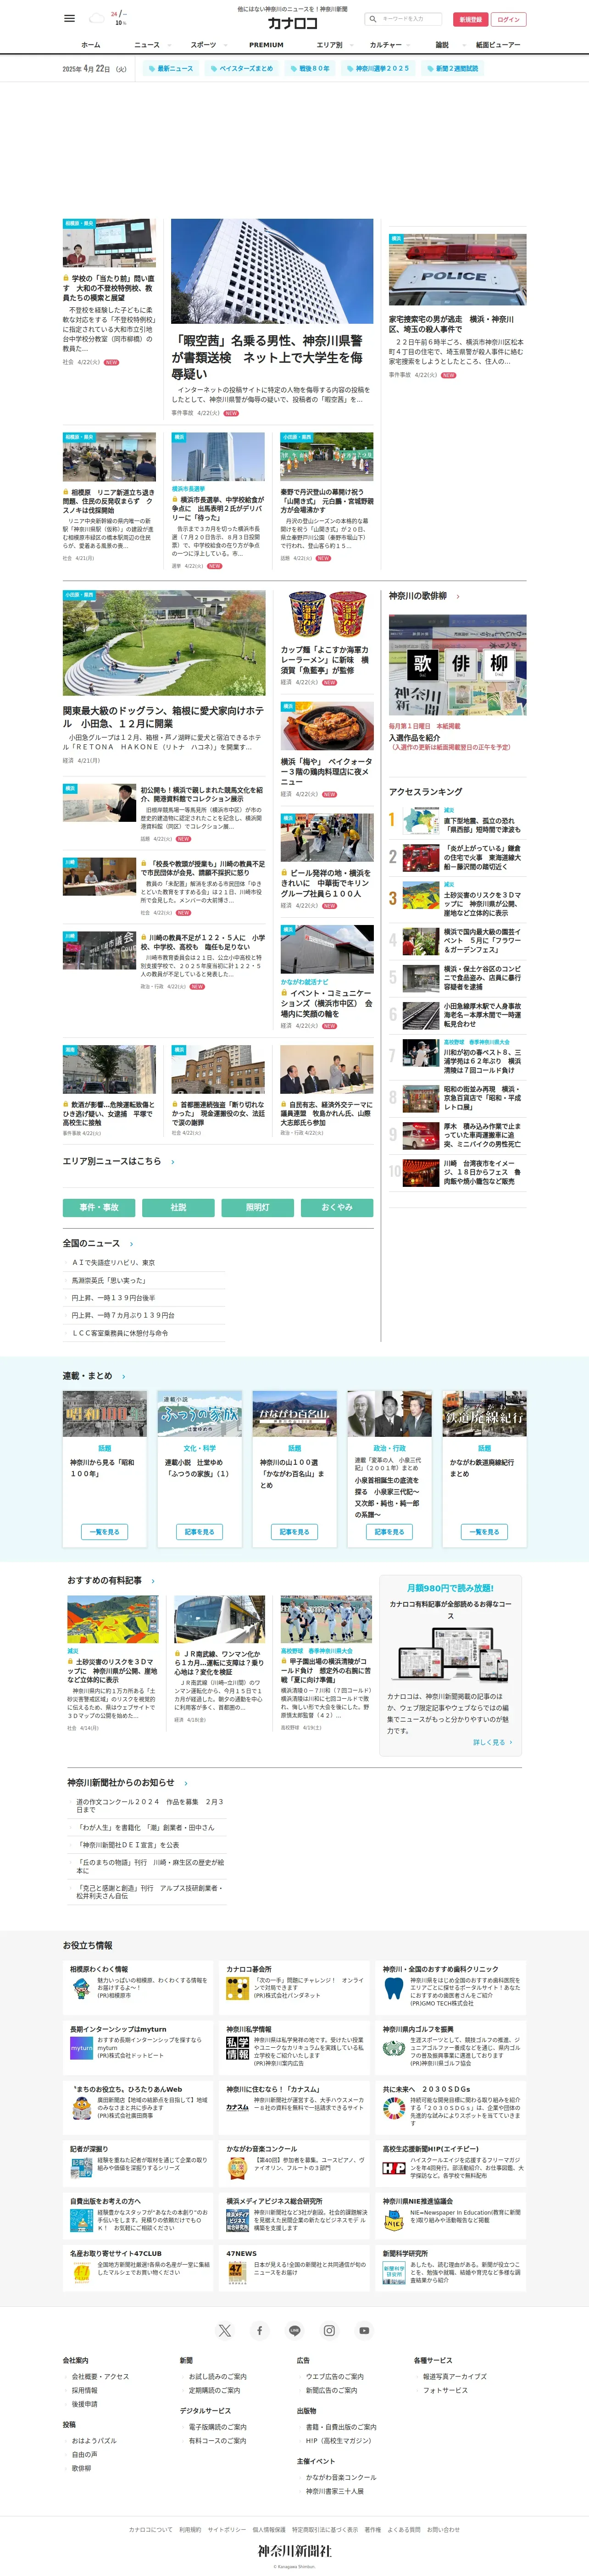
Task: Select the 社説 category tab
Action: click(x=178, y=1208)
